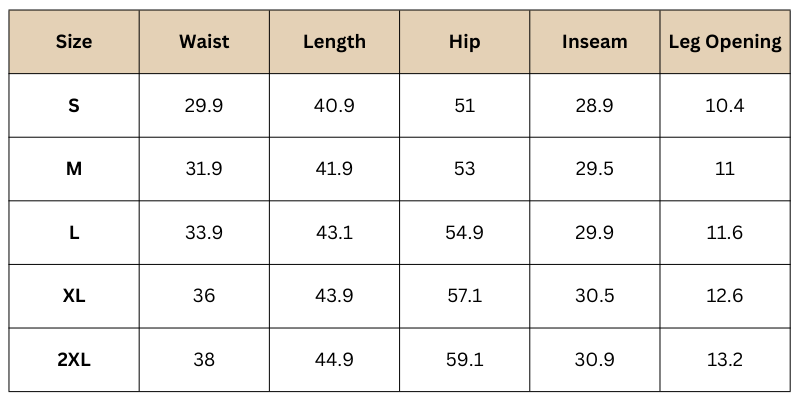Select length value 43.1 for size L
The image size is (800, 400).
point(334,233)
